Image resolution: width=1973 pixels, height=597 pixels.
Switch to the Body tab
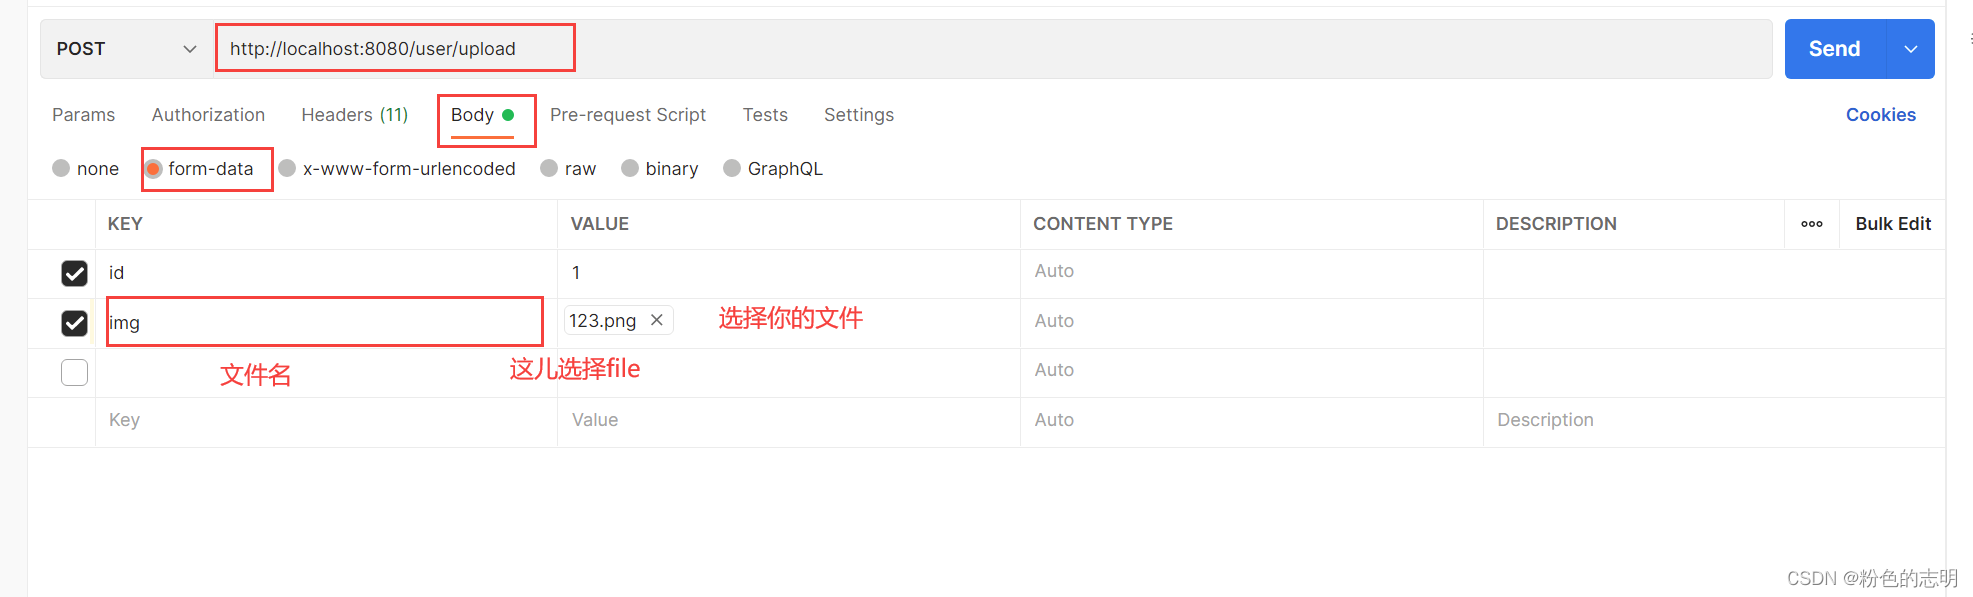point(483,115)
